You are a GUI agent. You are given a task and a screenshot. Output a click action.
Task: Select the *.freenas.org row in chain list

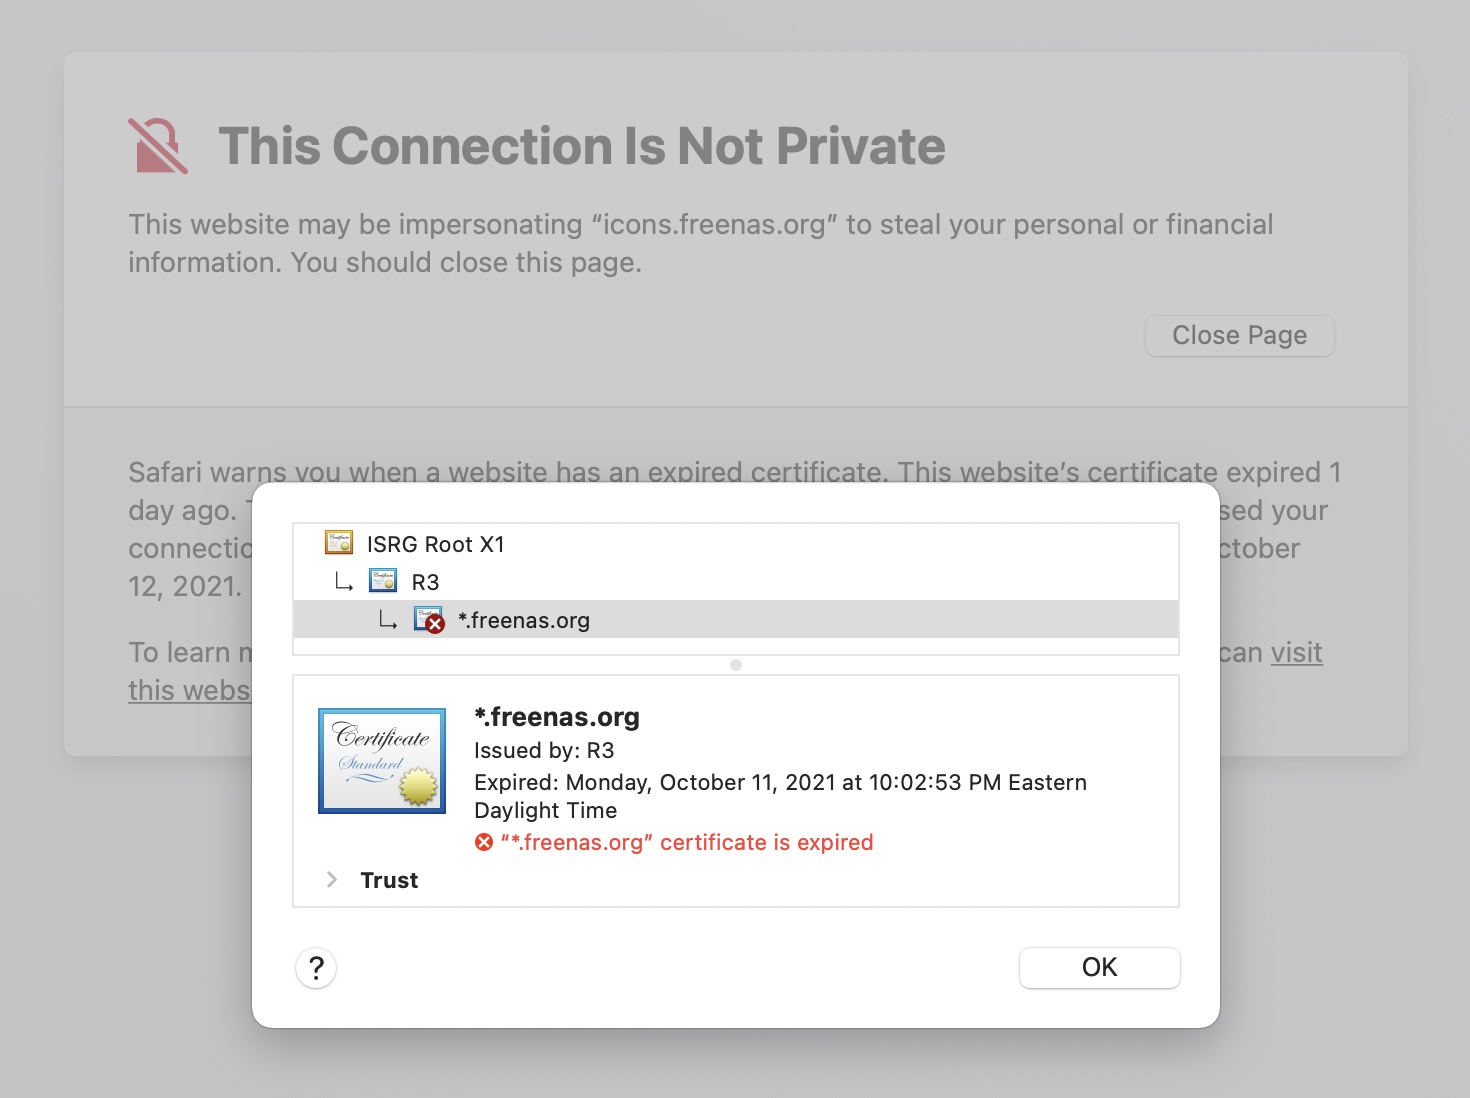(x=736, y=619)
